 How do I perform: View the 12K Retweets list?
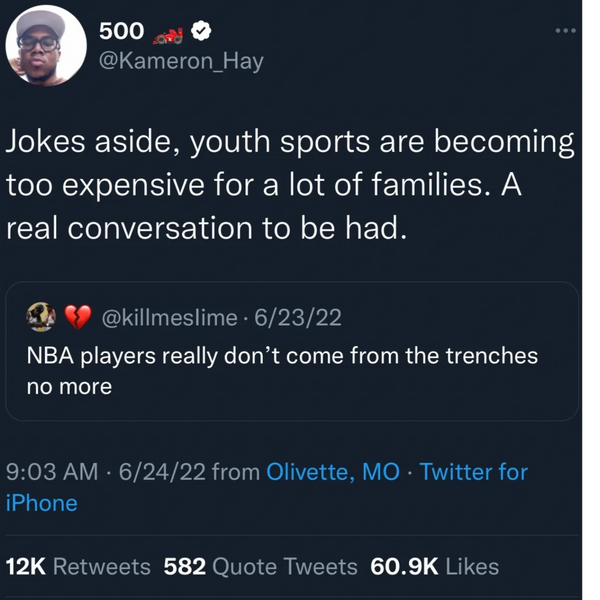[78, 567]
